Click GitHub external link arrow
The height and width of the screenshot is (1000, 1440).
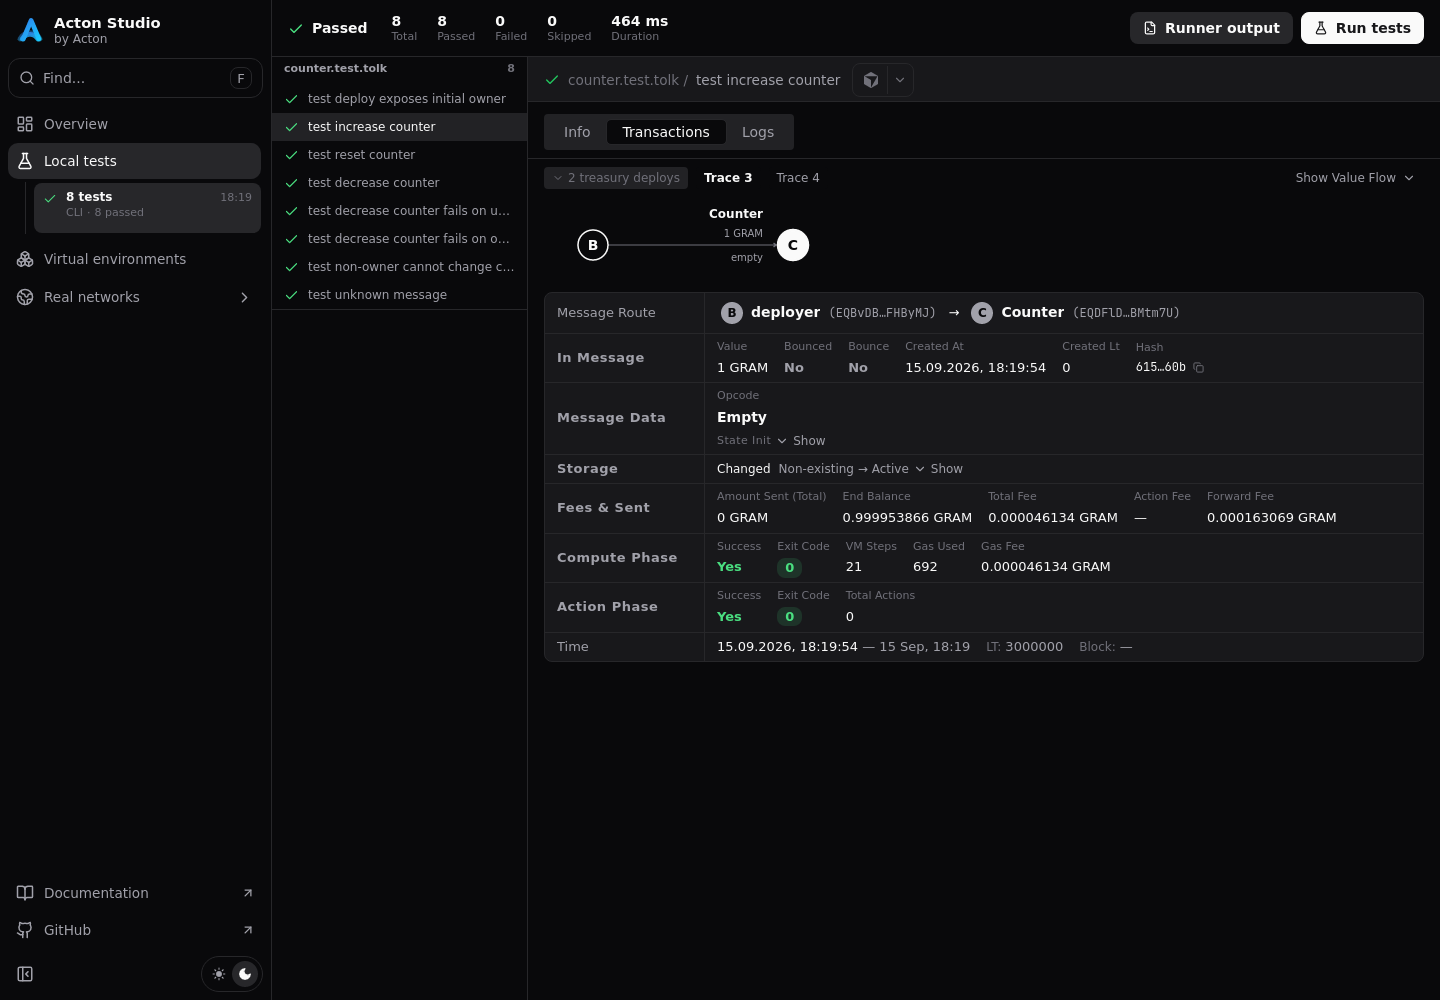tap(248, 930)
